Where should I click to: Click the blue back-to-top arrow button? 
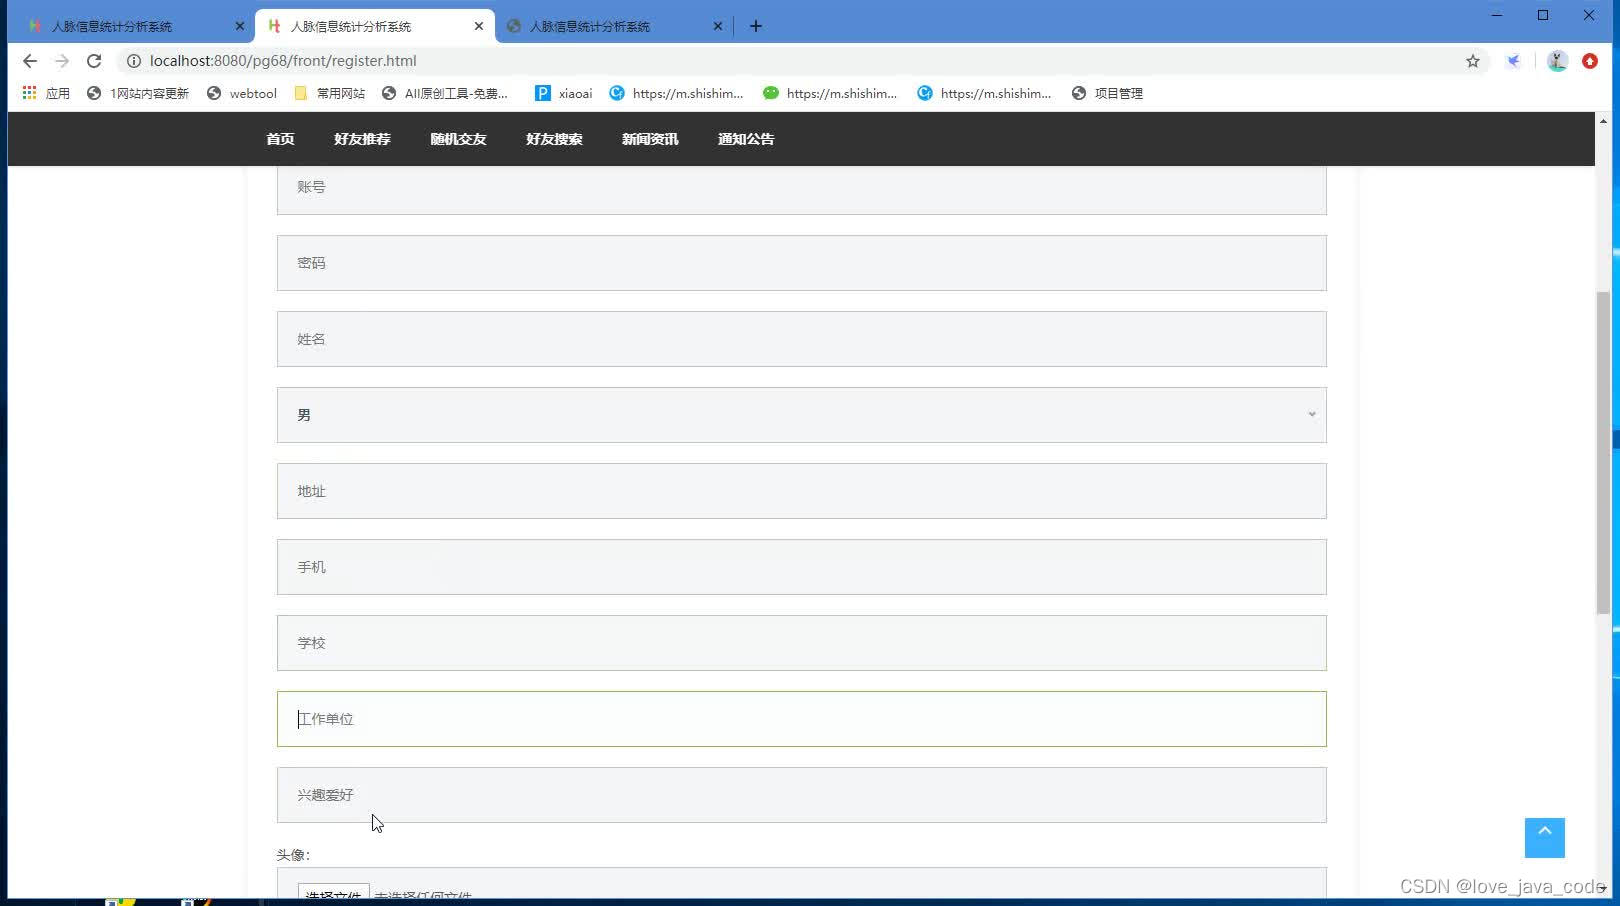(1544, 838)
